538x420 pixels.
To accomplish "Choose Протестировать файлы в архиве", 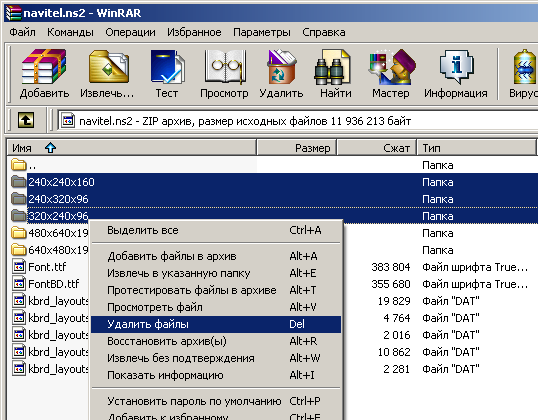I will [x=216, y=290].
